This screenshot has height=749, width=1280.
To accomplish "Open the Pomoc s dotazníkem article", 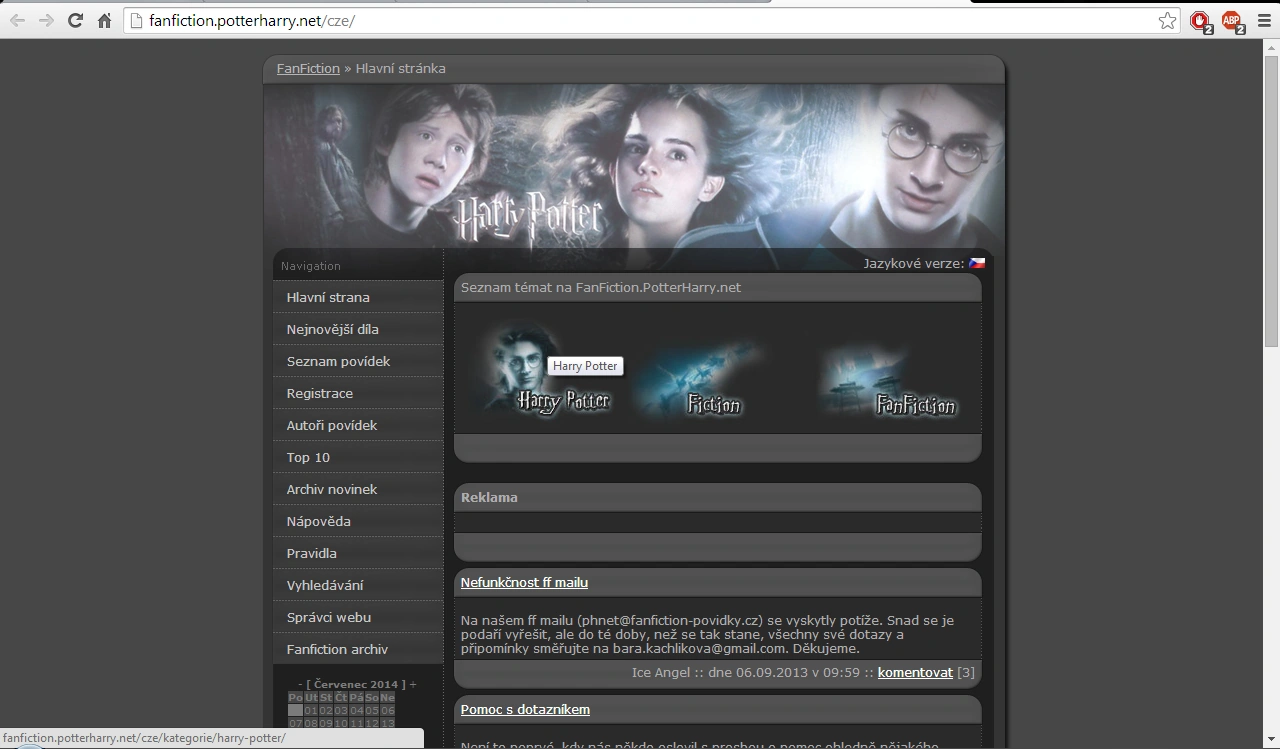I will coord(525,709).
